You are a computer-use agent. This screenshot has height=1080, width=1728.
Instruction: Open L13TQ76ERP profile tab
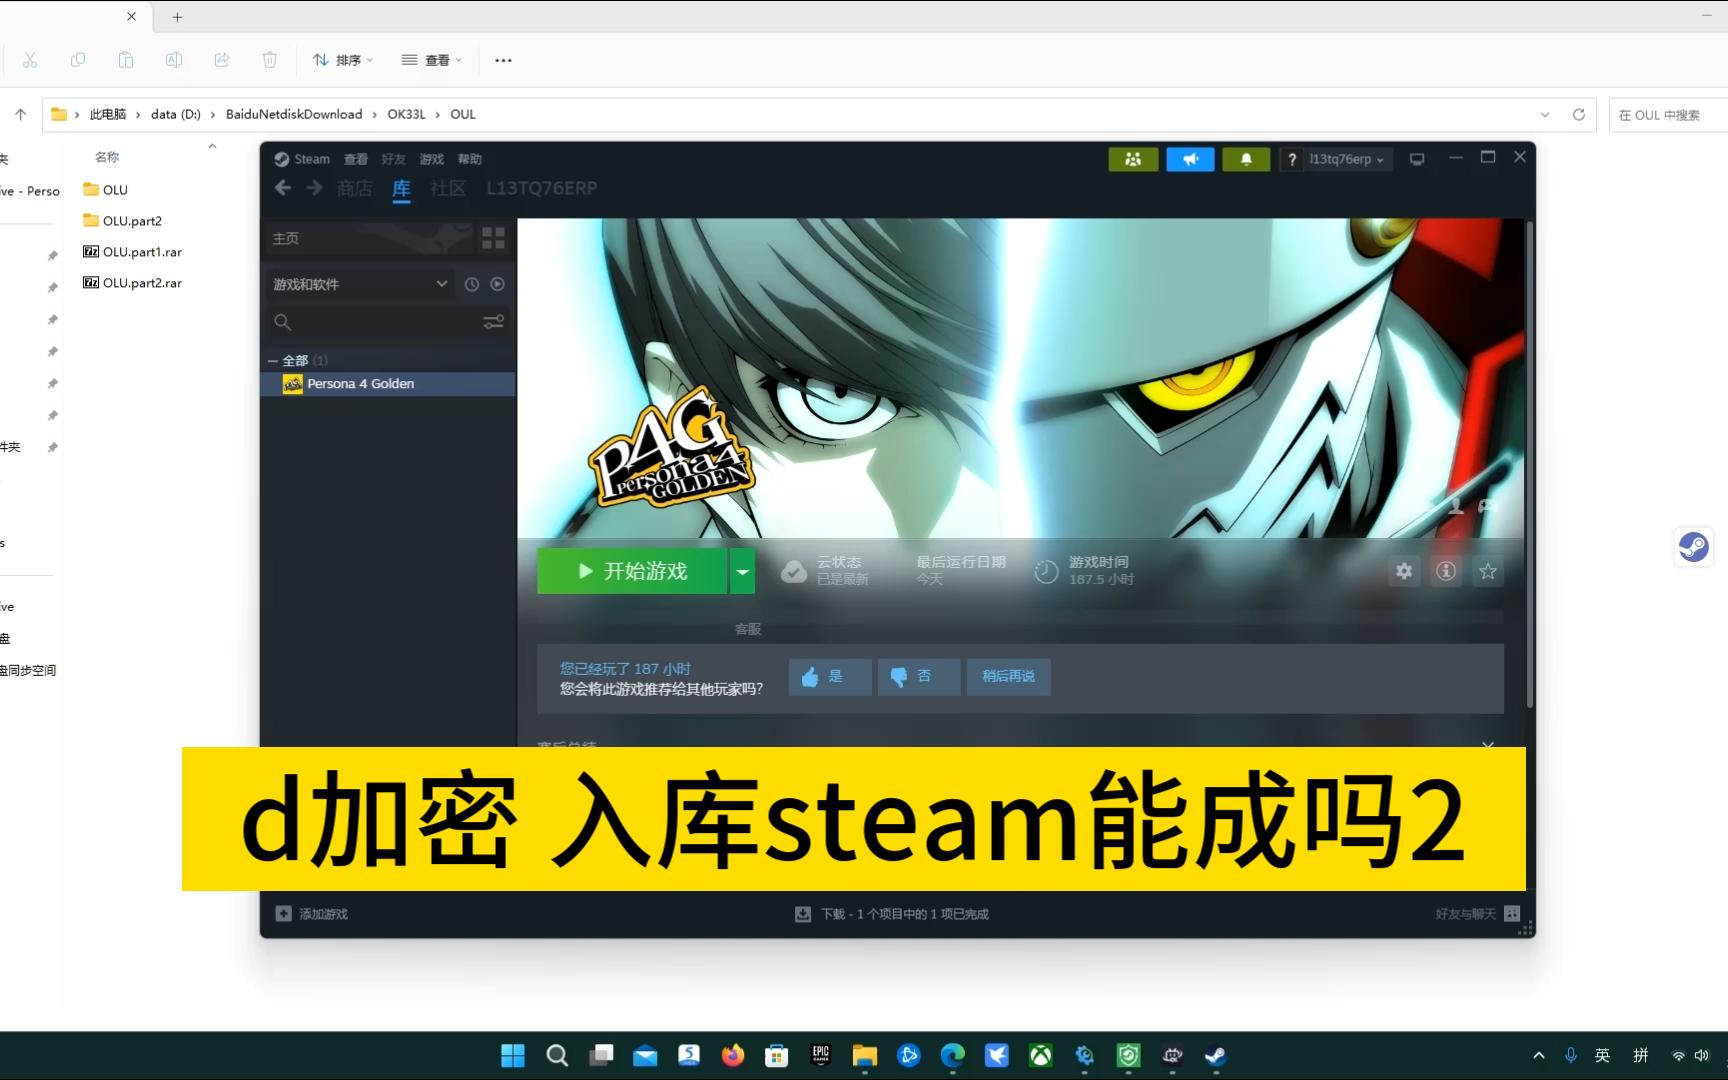tap(542, 188)
